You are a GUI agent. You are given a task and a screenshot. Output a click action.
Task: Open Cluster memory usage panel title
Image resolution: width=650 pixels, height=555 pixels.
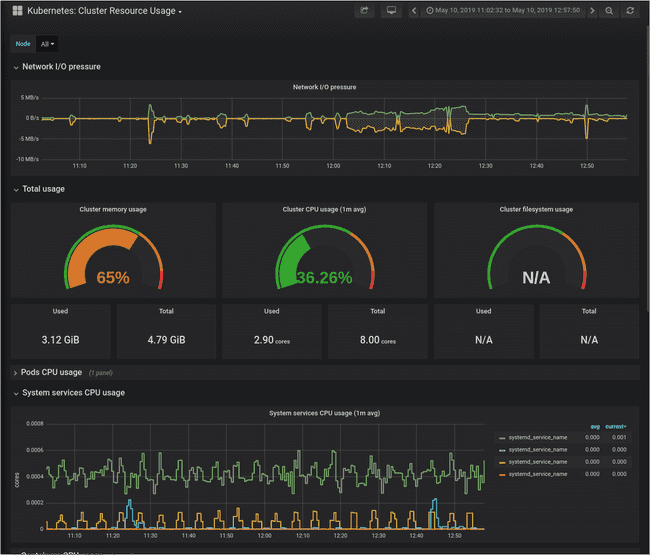click(113, 209)
